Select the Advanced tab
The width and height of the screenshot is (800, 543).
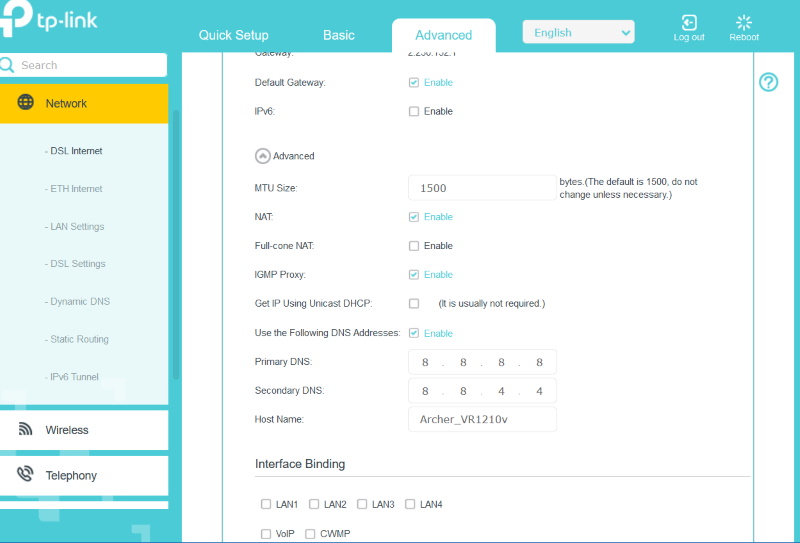443,35
